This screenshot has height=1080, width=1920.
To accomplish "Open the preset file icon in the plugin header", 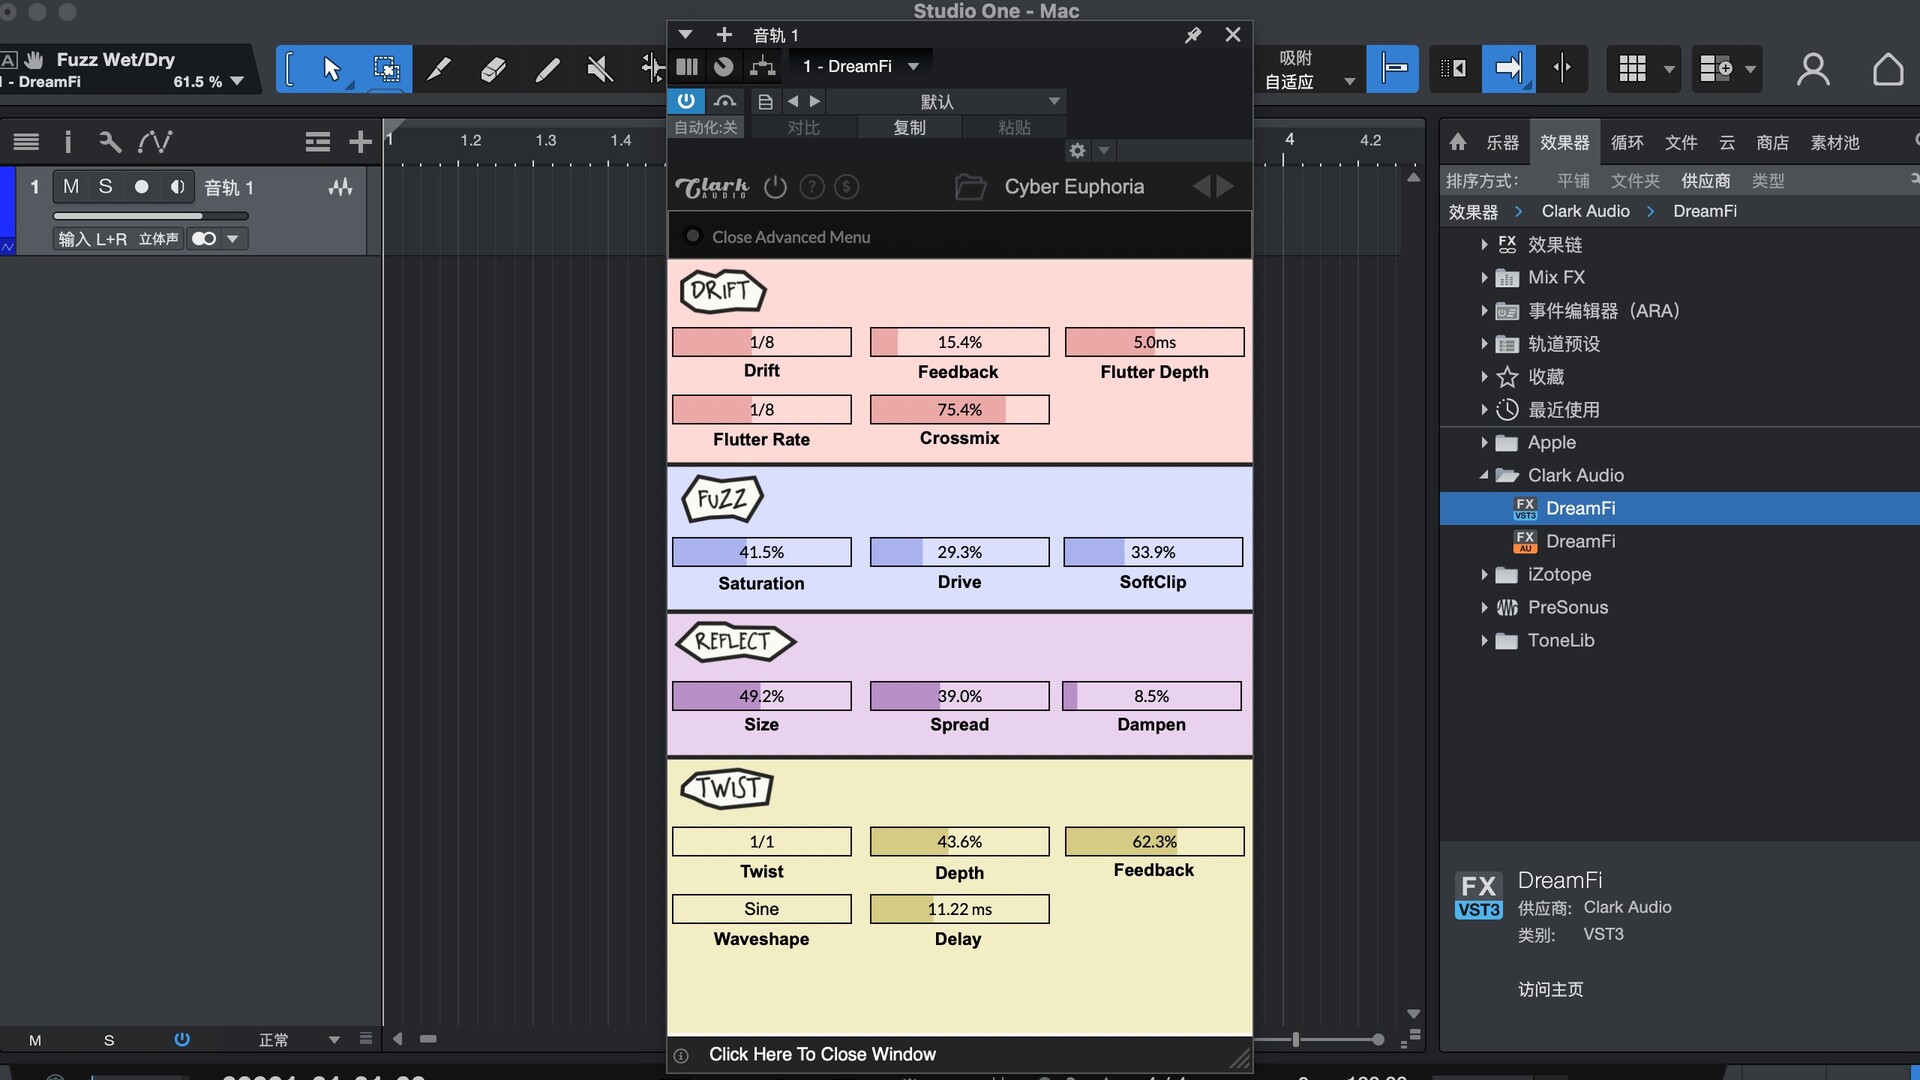I will (x=765, y=102).
